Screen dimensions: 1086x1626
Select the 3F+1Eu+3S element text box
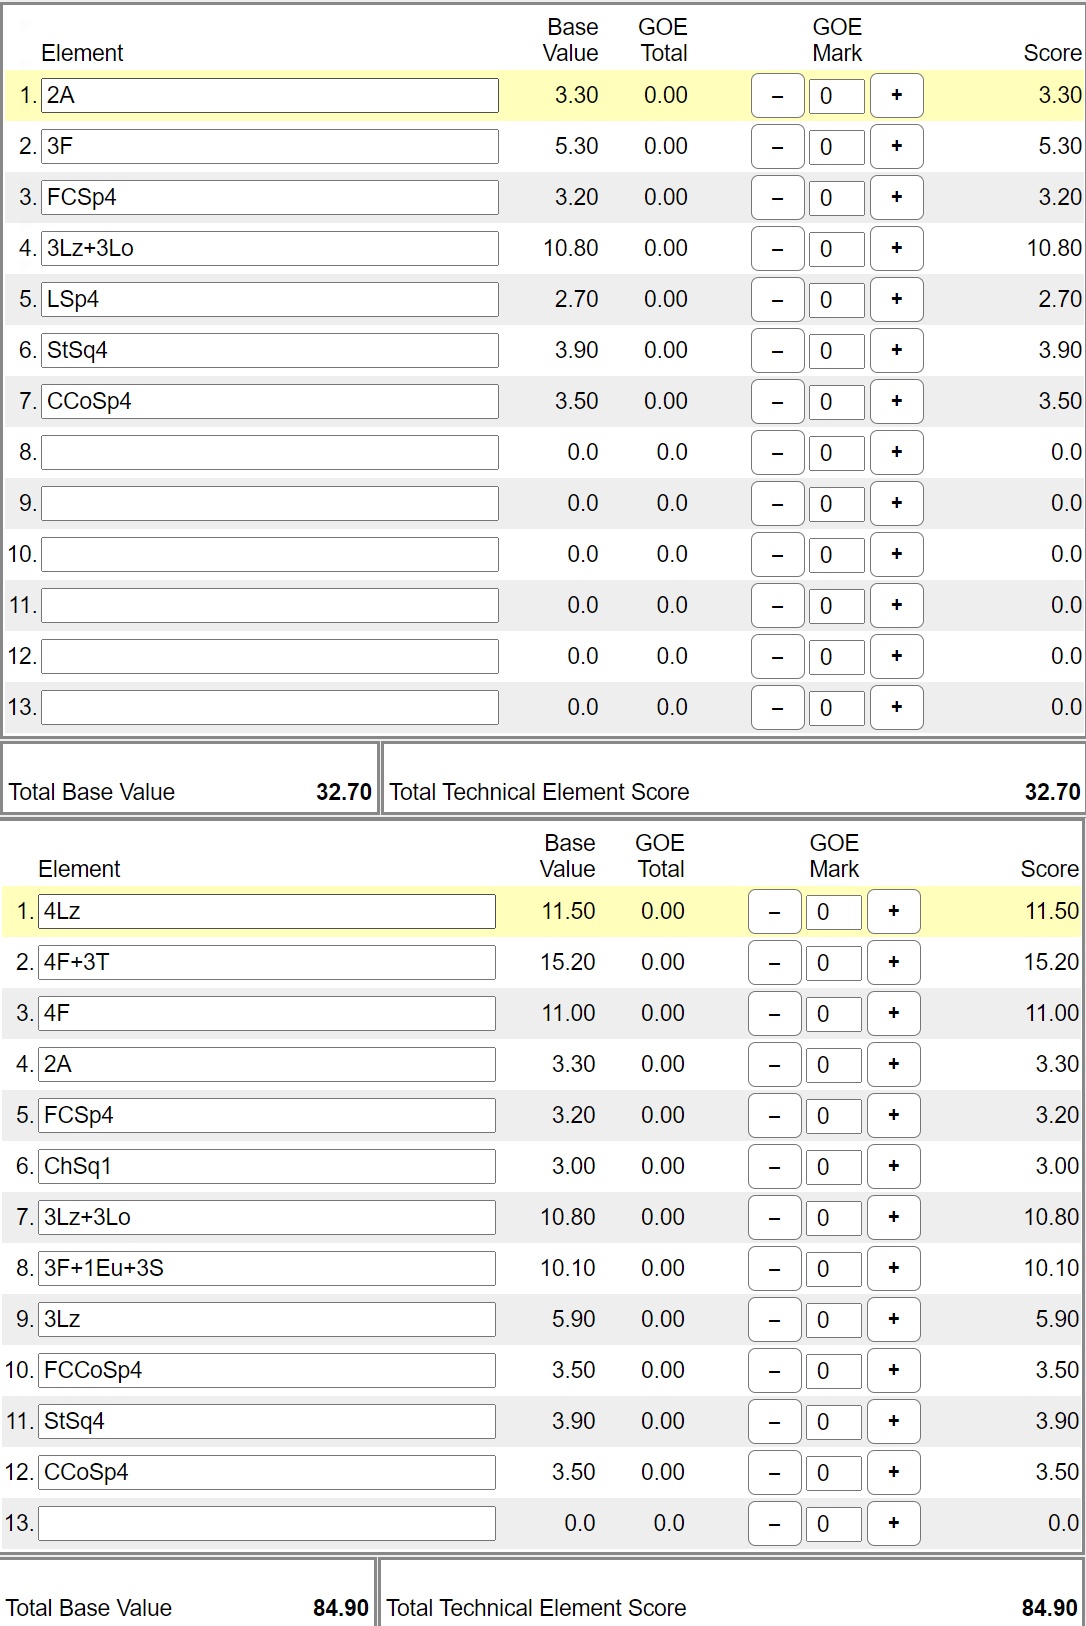267,1268
